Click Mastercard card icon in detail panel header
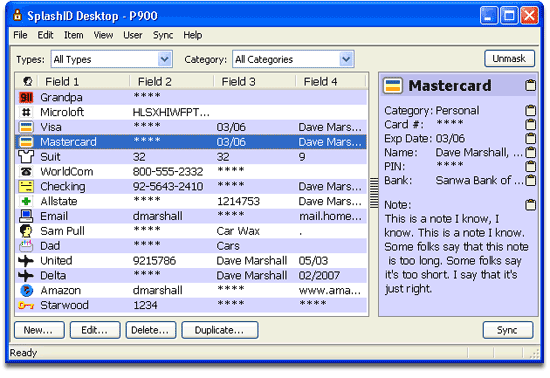 (x=393, y=86)
